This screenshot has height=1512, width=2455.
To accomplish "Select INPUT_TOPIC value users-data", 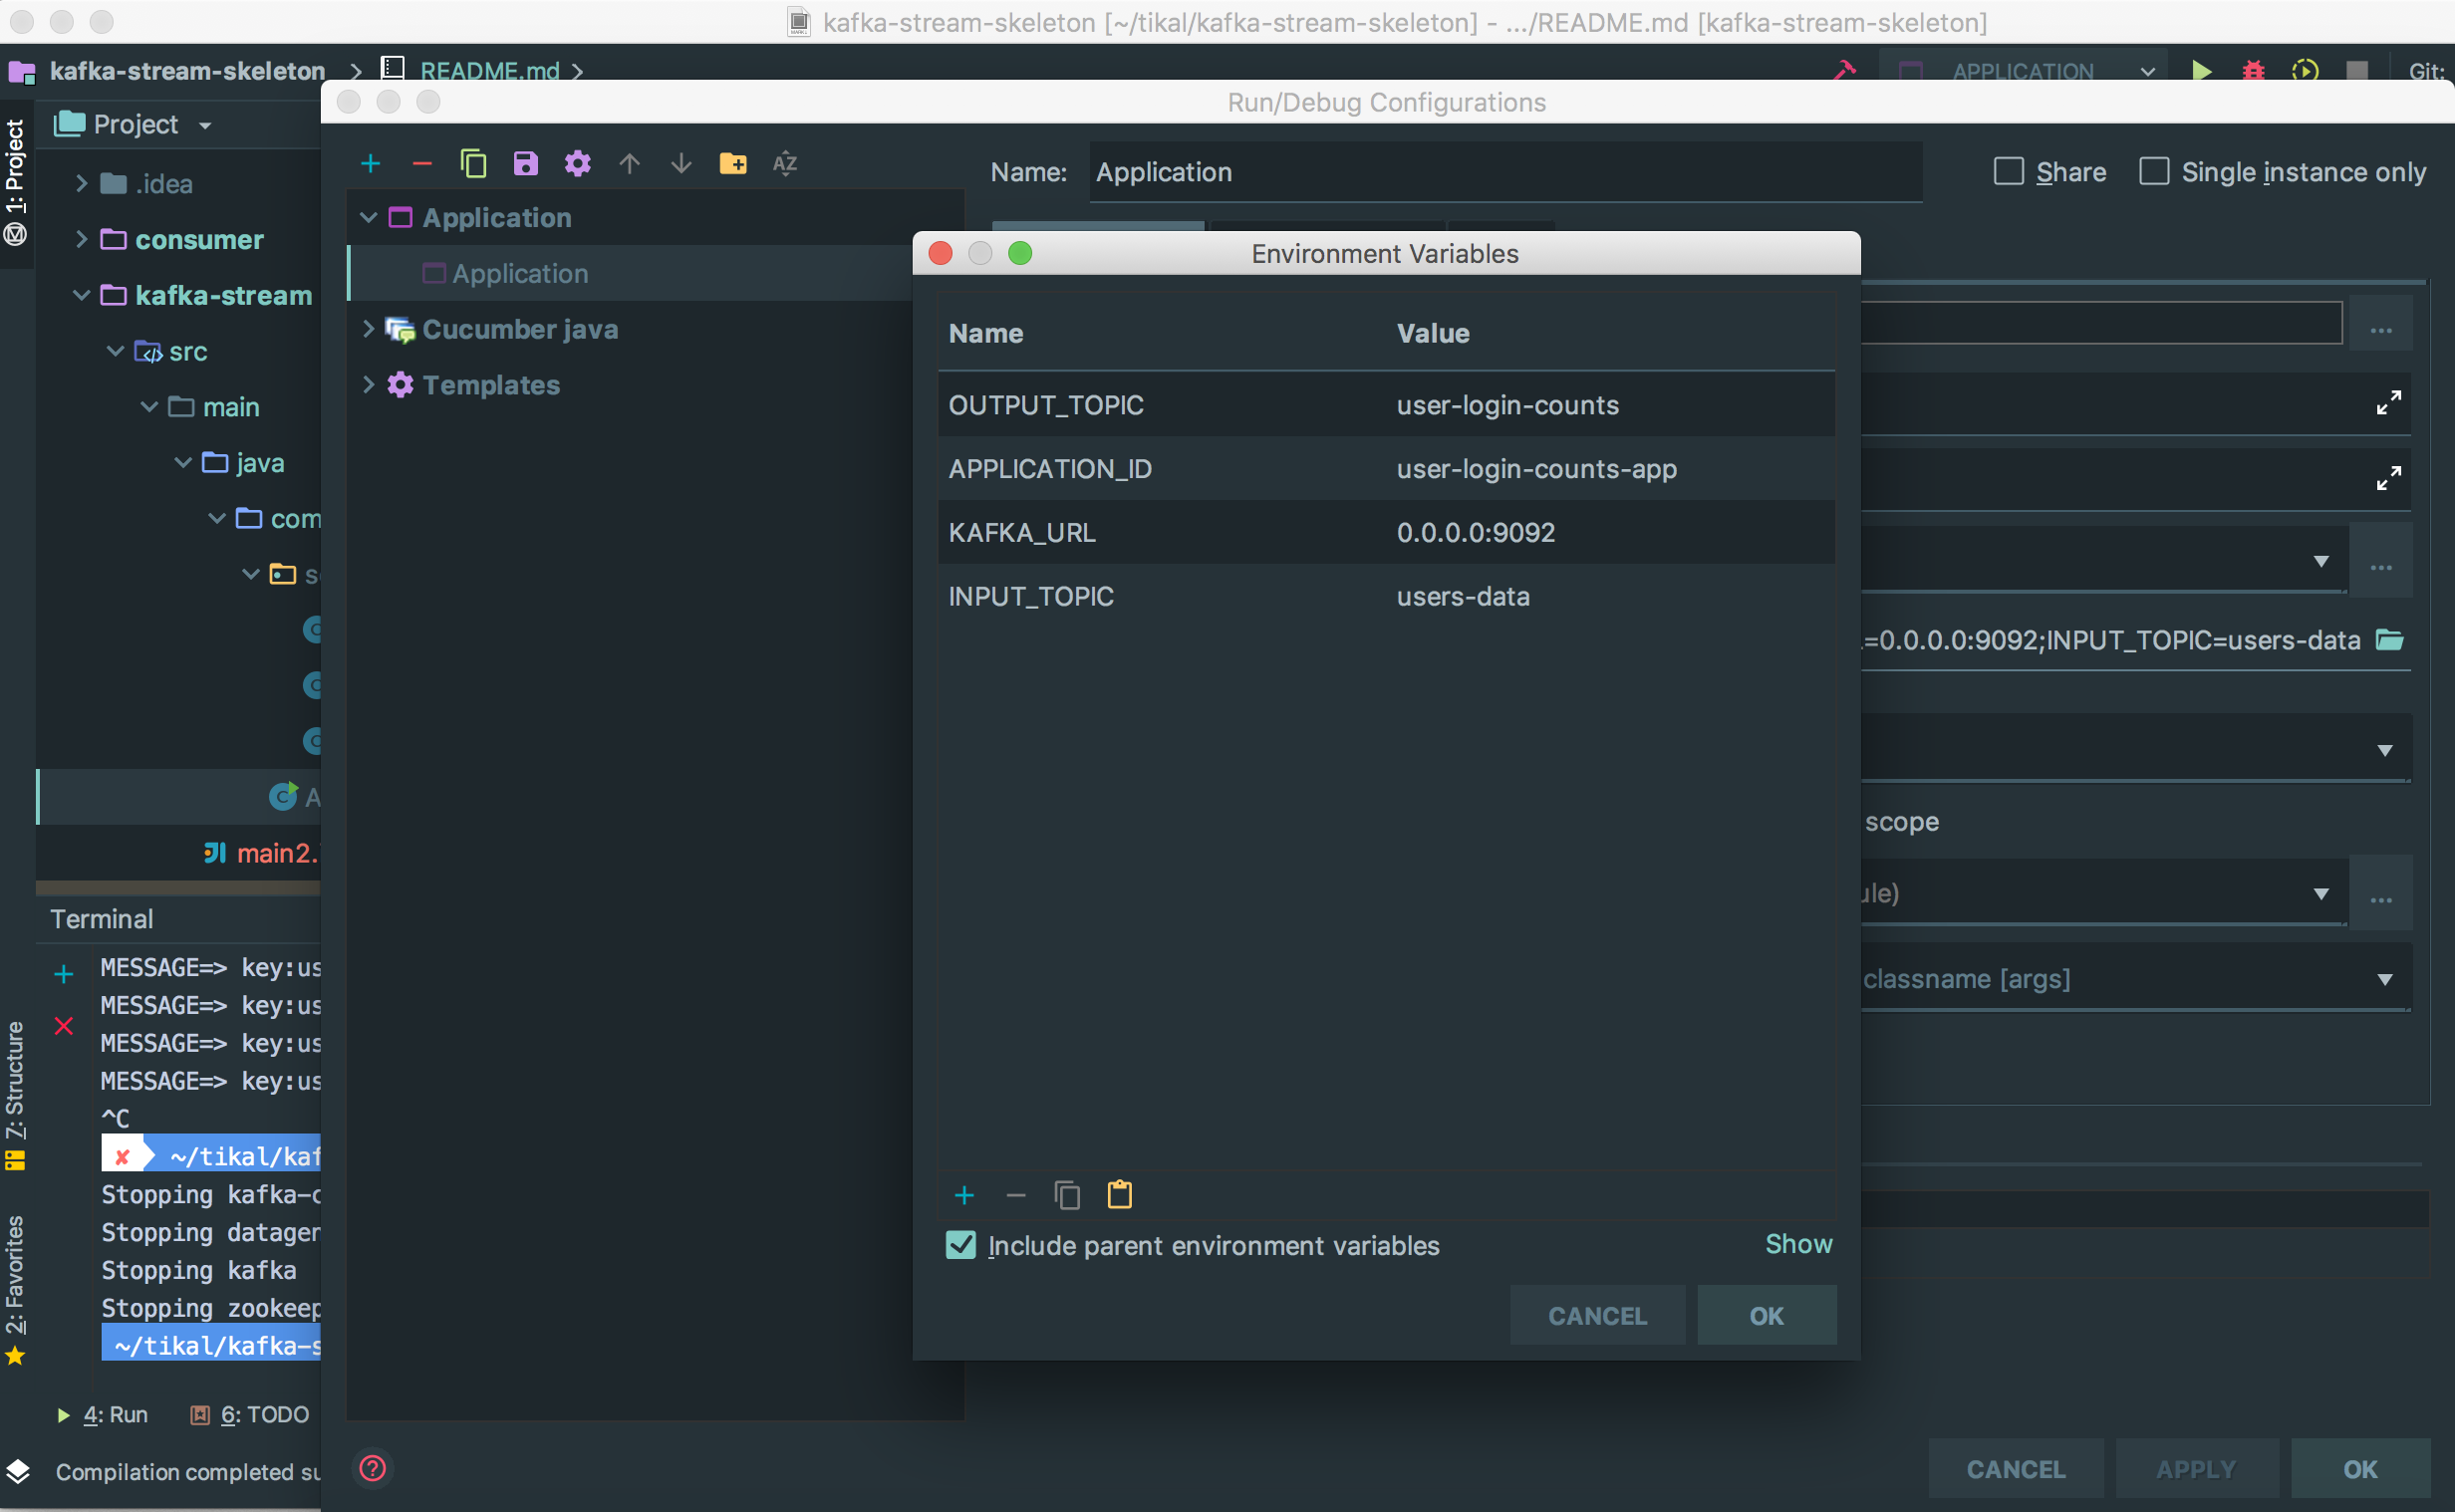I will point(1463,597).
